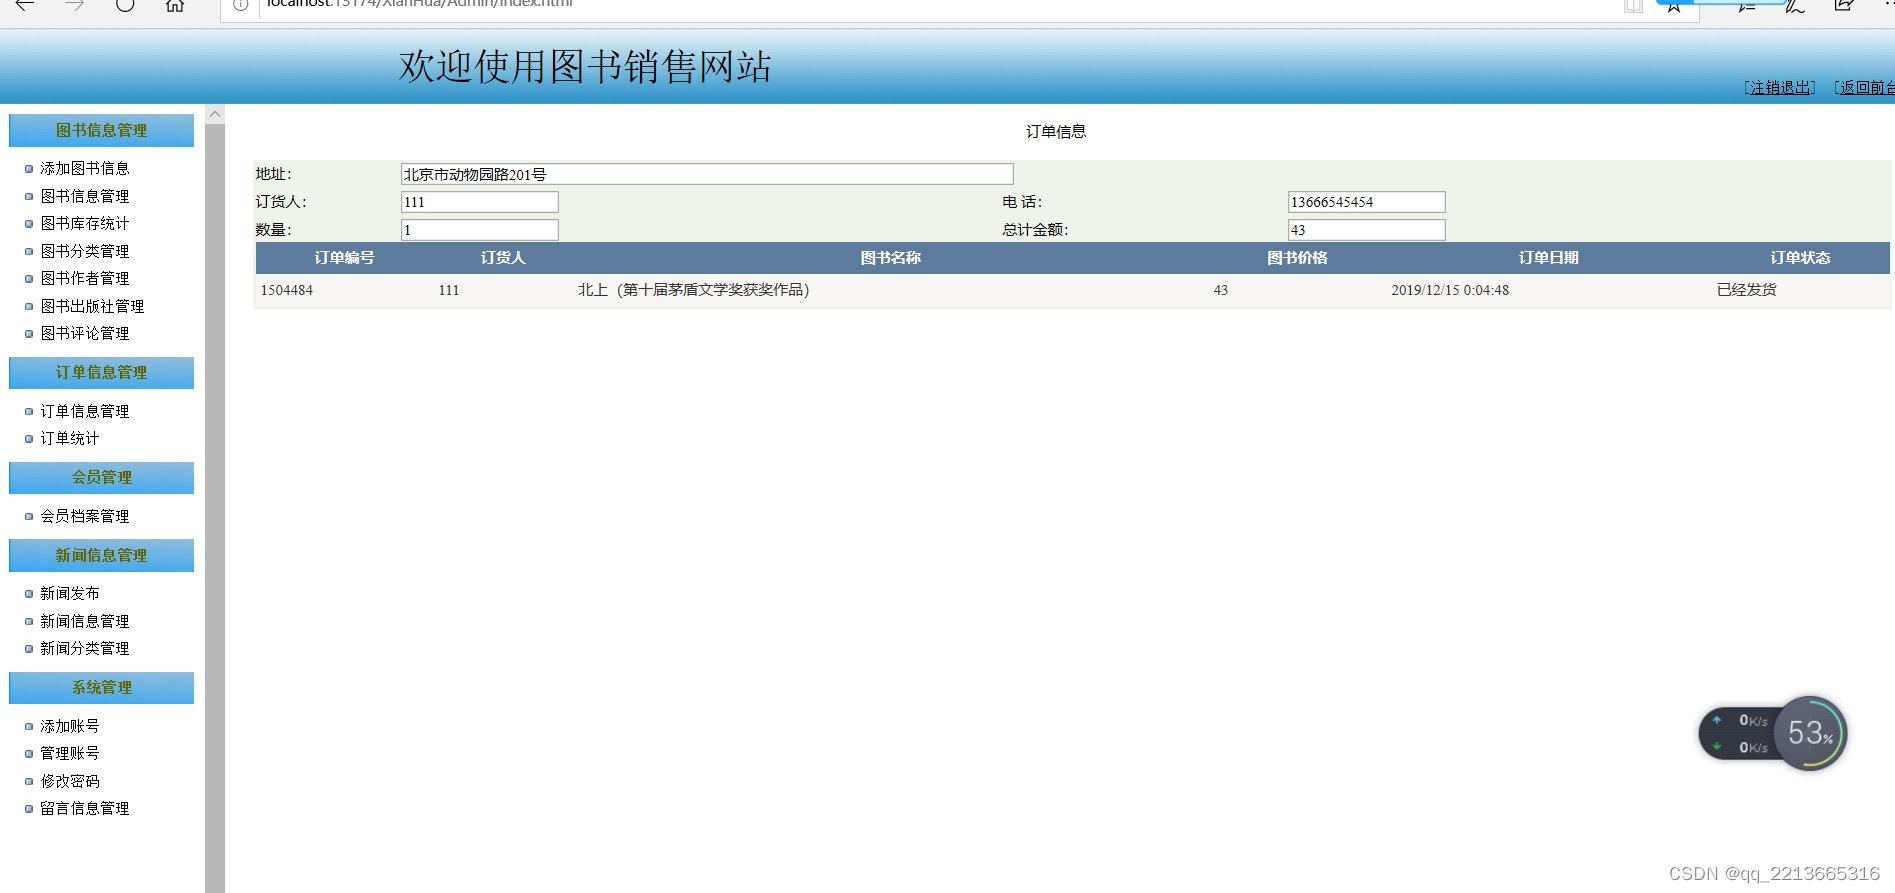The width and height of the screenshot is (1895, 893).
Task: Open 图书库存统计 sidebar link
Action: click(x=85, y=223)
